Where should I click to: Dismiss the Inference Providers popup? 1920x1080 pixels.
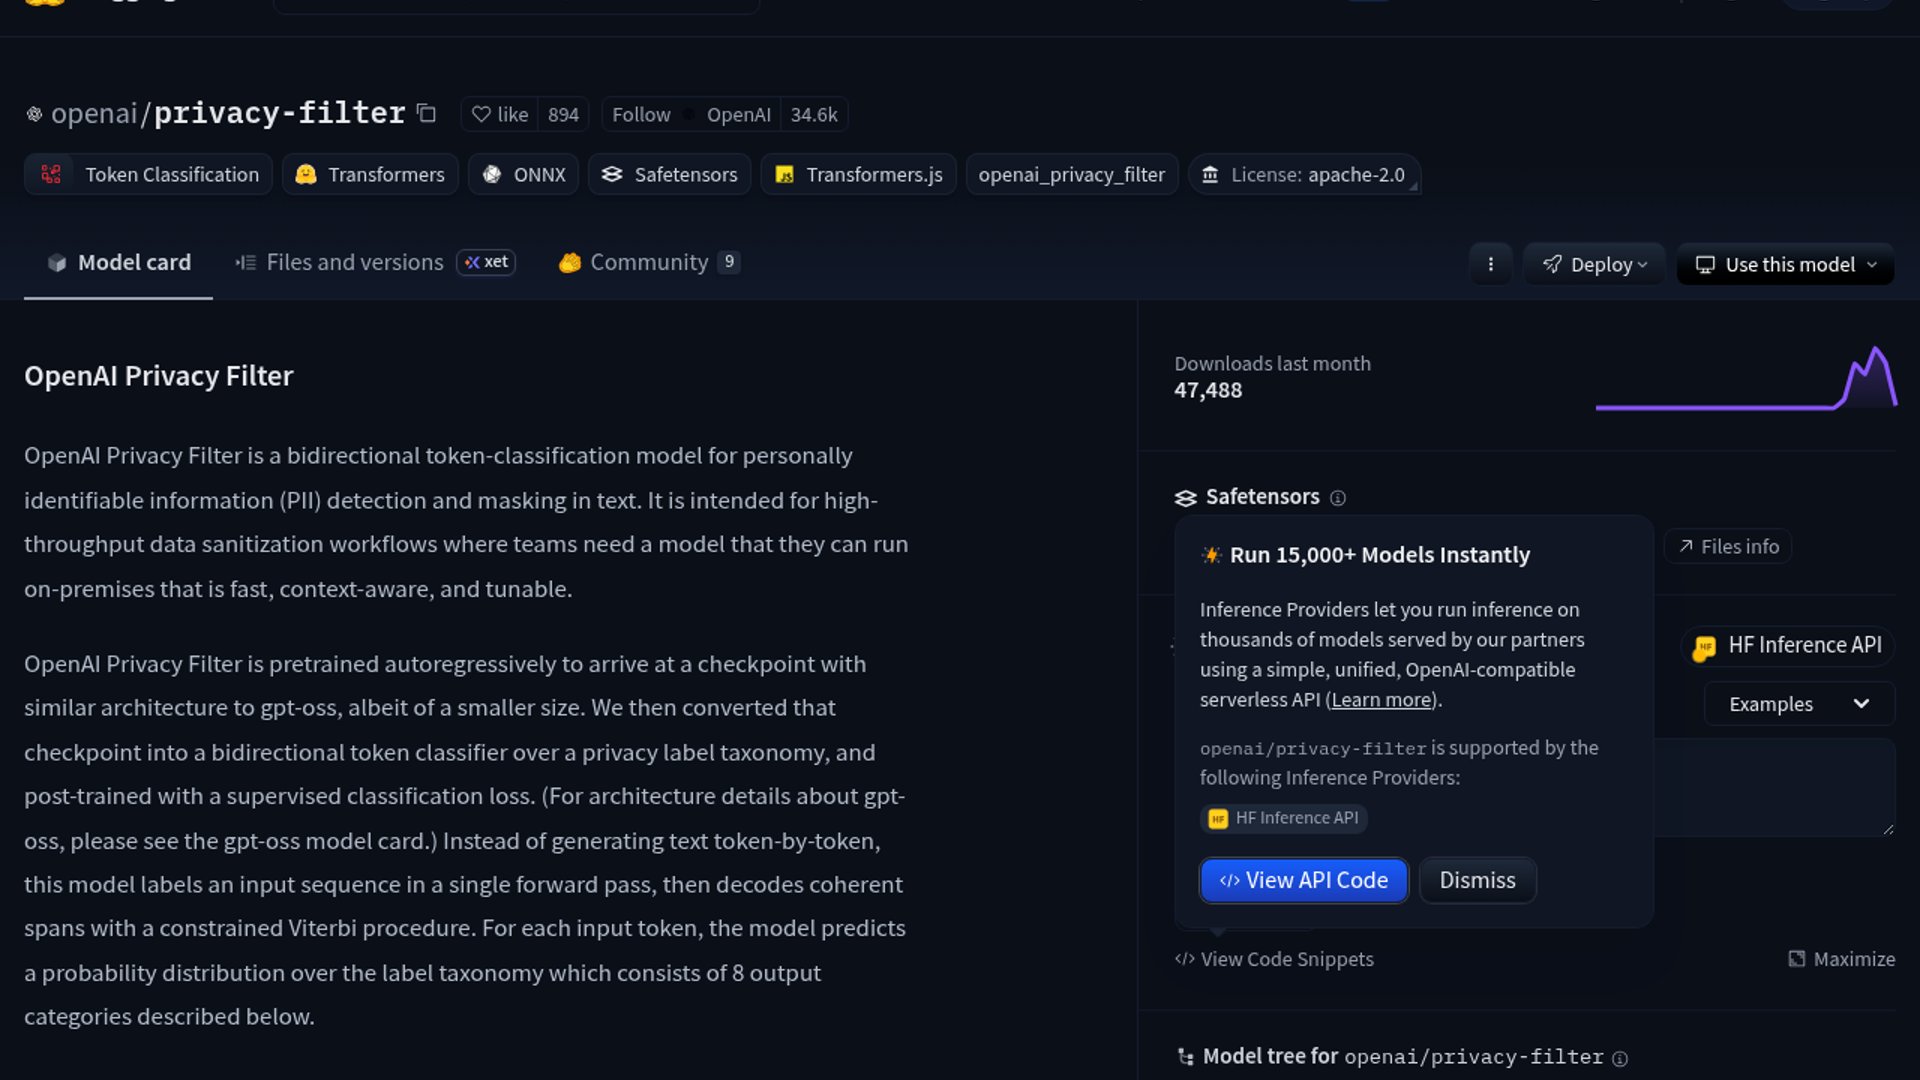click(x=1477, y=880)
